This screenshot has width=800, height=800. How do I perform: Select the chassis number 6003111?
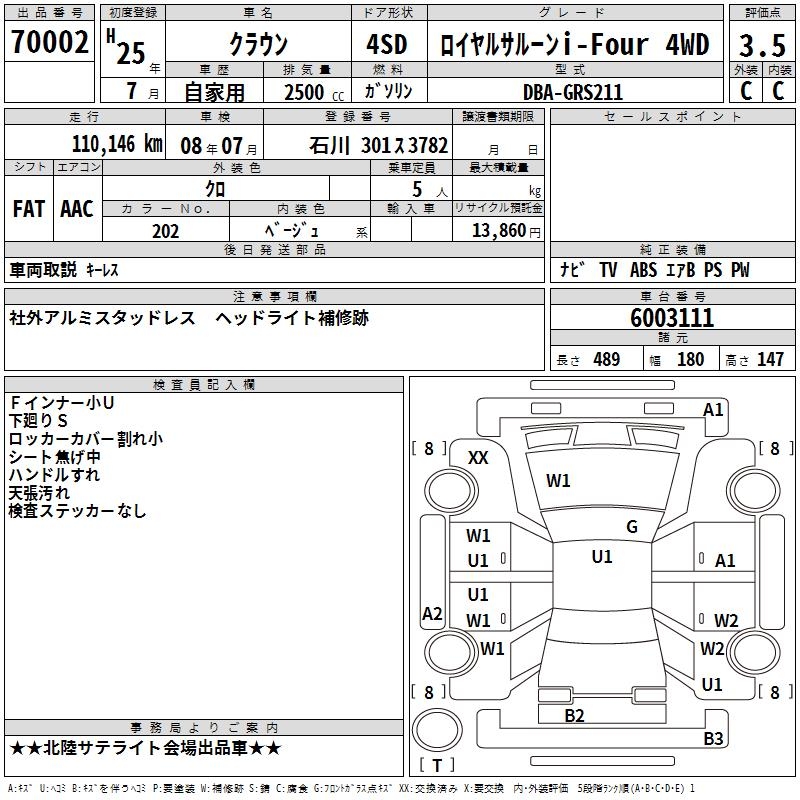tap(672, 318)
